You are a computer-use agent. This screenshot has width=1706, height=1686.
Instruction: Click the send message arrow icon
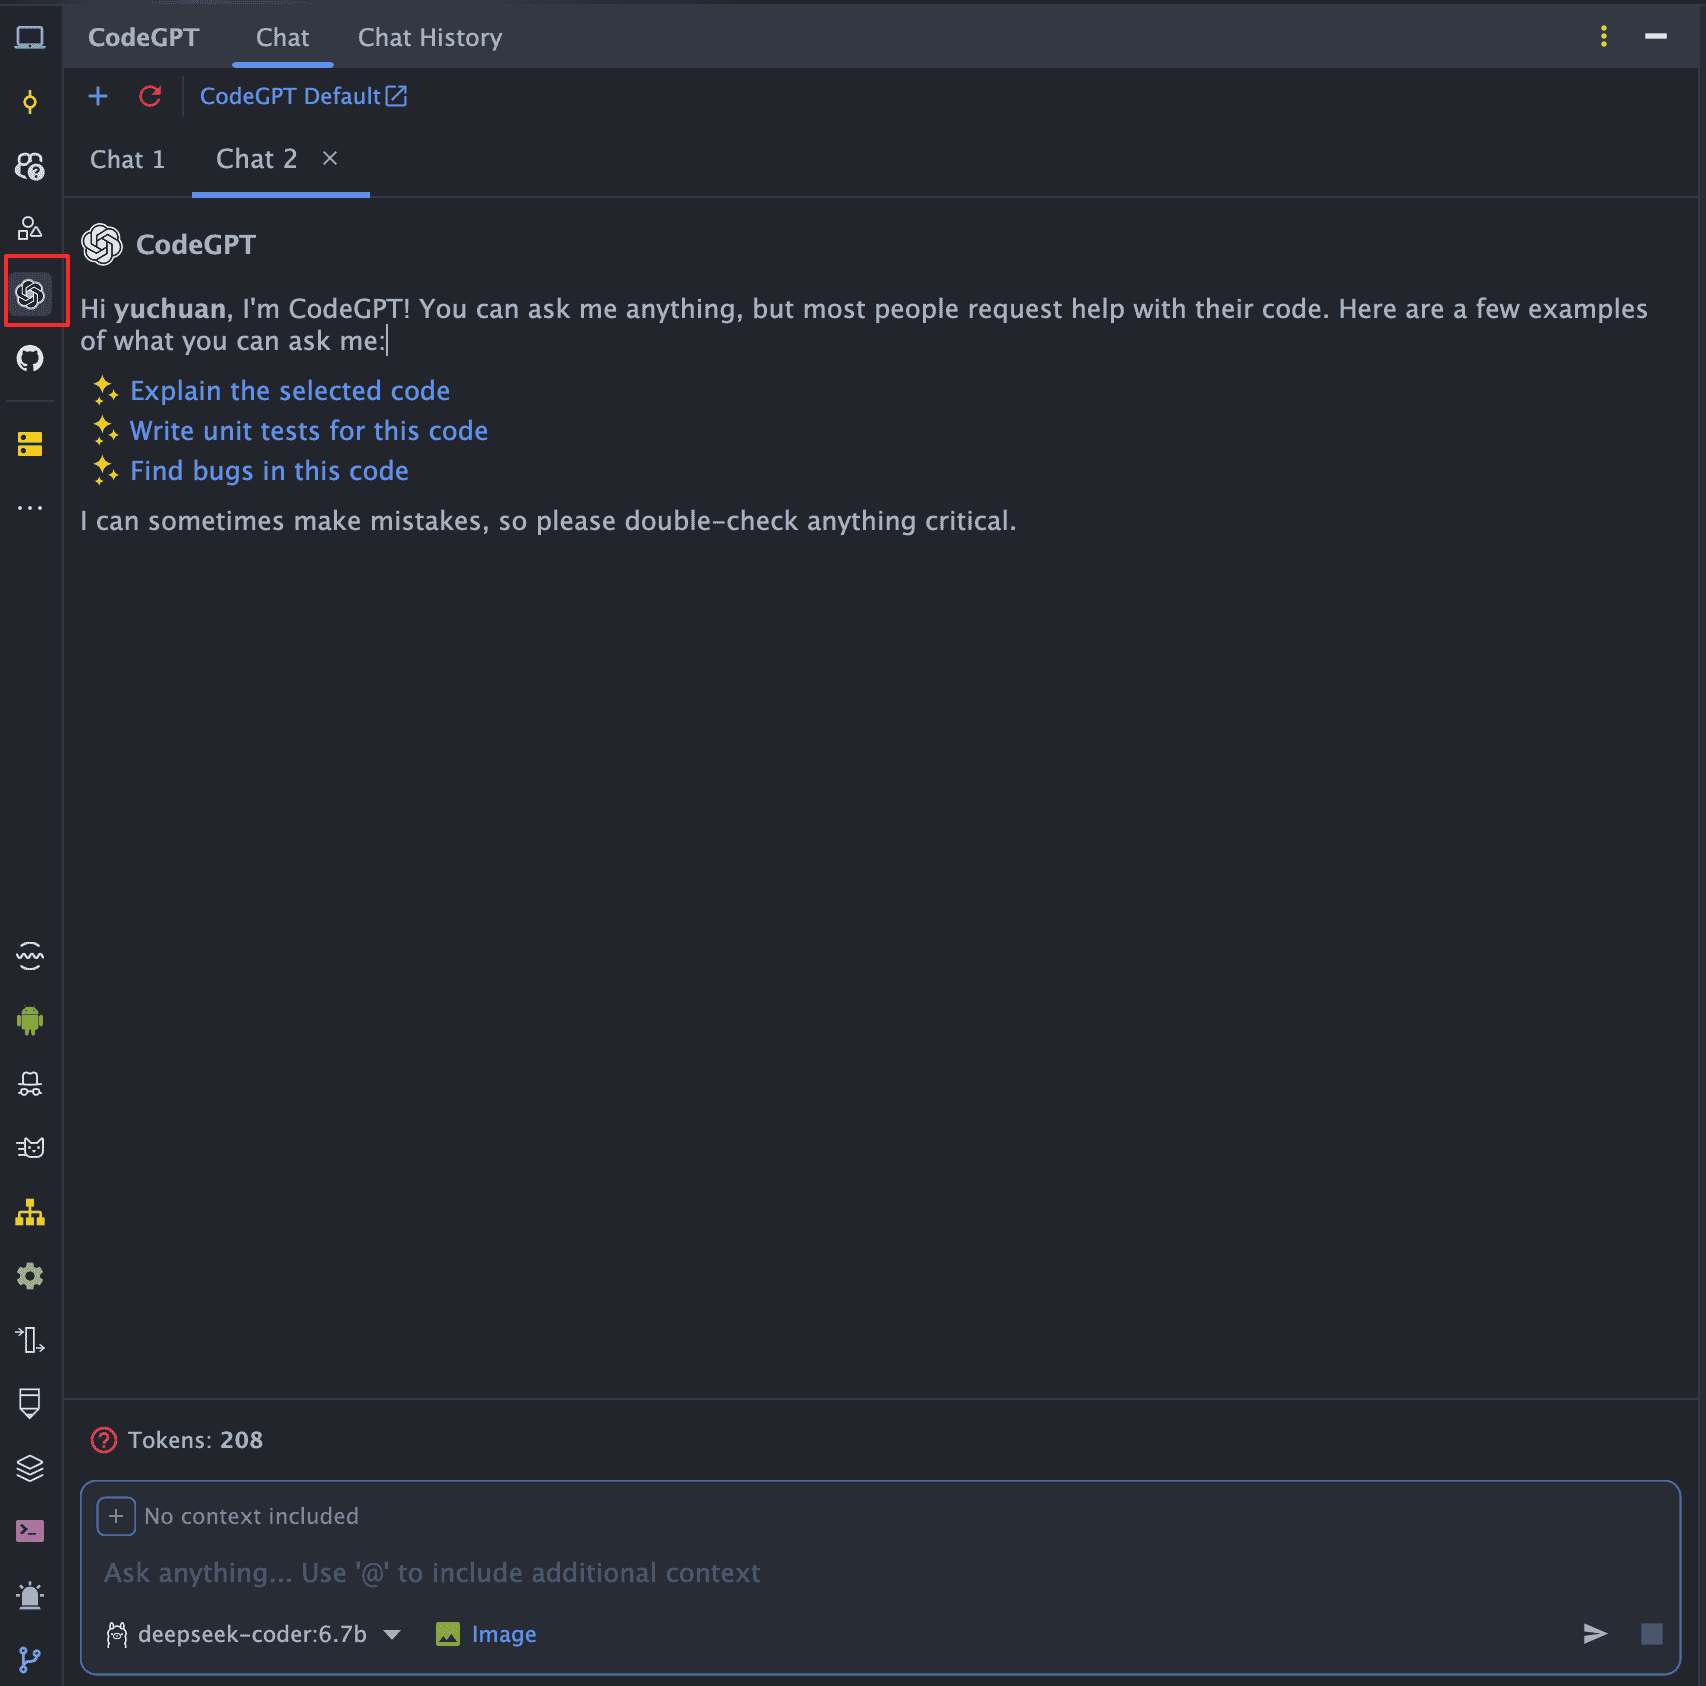click(1595, 1634)
